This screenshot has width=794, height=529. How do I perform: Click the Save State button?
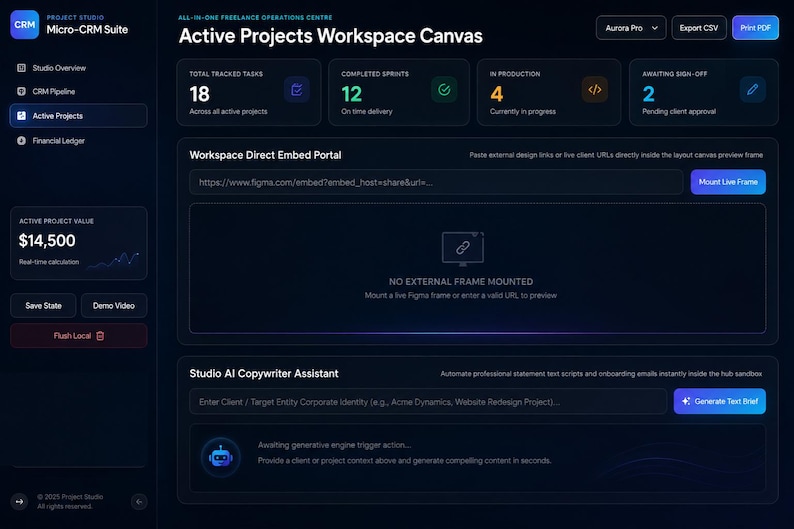[43, 306]
